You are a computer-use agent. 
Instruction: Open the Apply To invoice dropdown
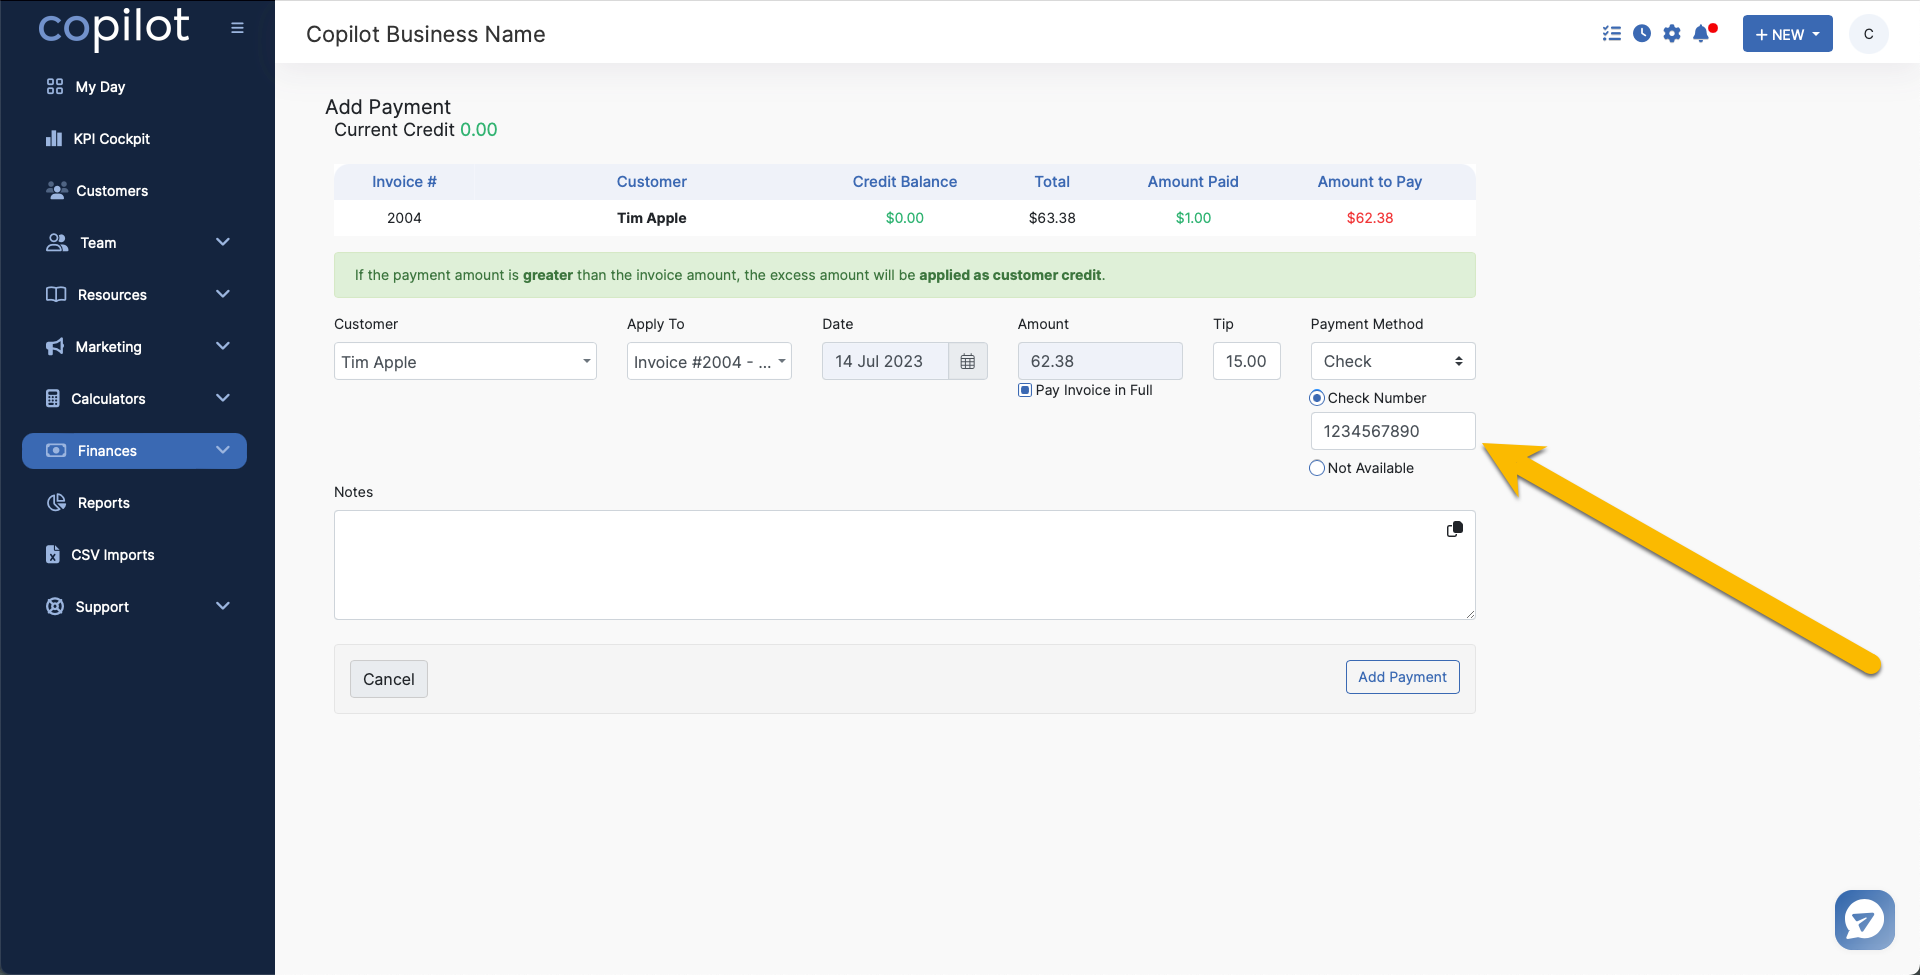[709, 361]
